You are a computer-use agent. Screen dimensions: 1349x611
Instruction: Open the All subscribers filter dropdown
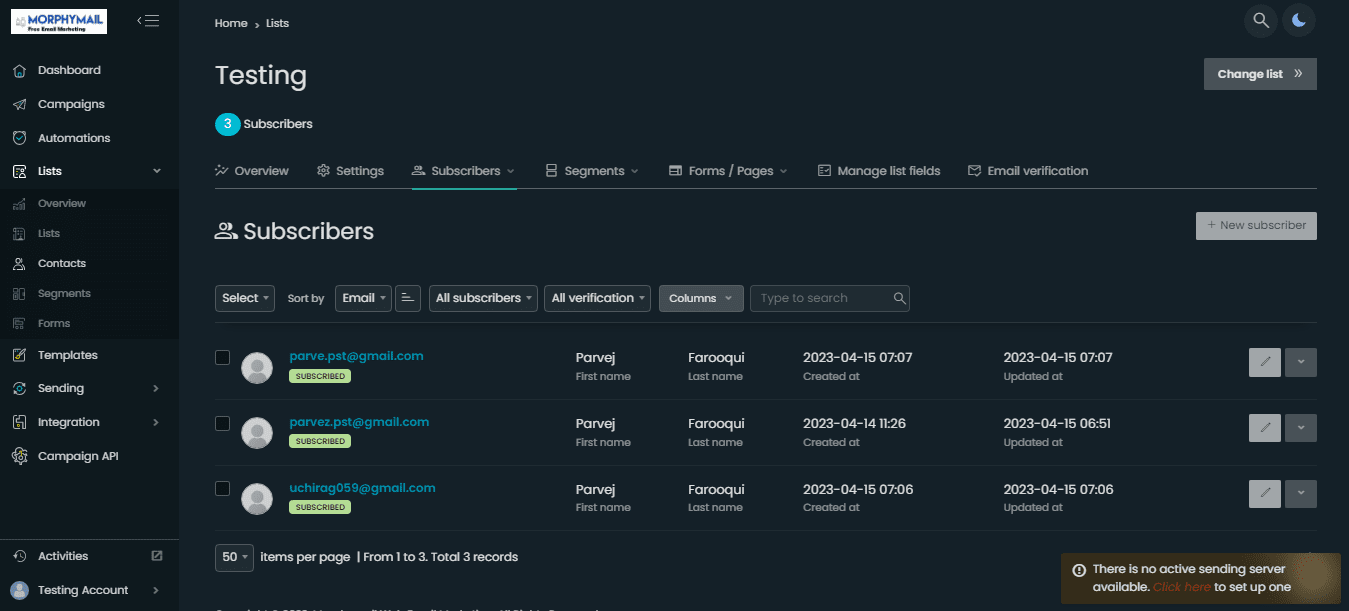(x=483, y=298)
